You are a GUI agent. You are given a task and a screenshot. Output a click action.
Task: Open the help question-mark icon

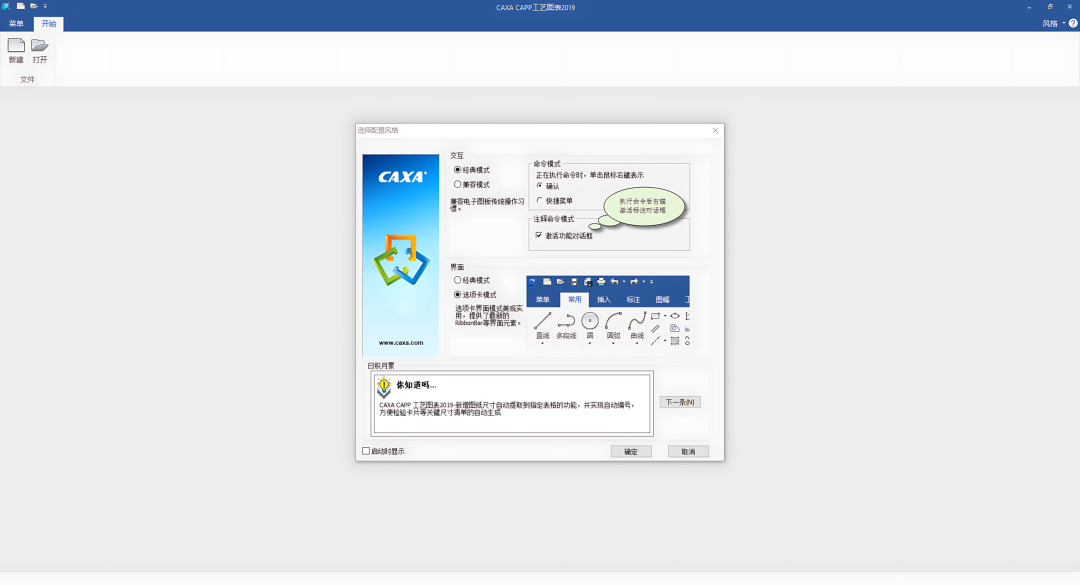point(1072,23)
